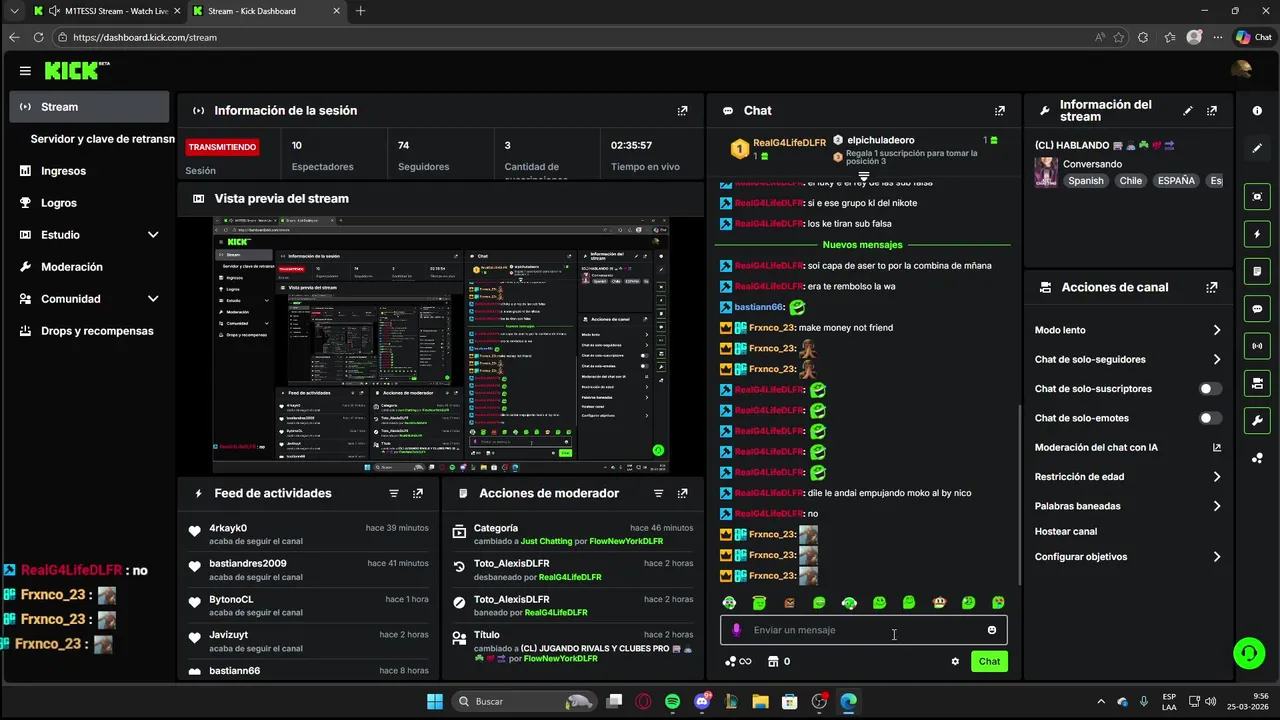Filter the Acciones de moderador list
Image resolution: width=1280 pixels, height=720 pixels.
658,493
